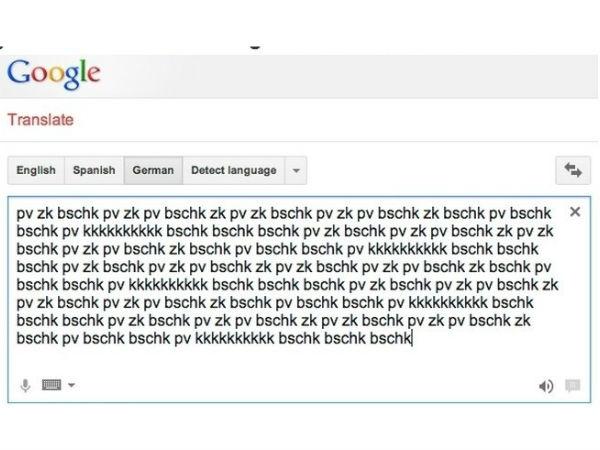Expand keyboard input options arrow
Viewport: 600px width, 450px height.
72,385
